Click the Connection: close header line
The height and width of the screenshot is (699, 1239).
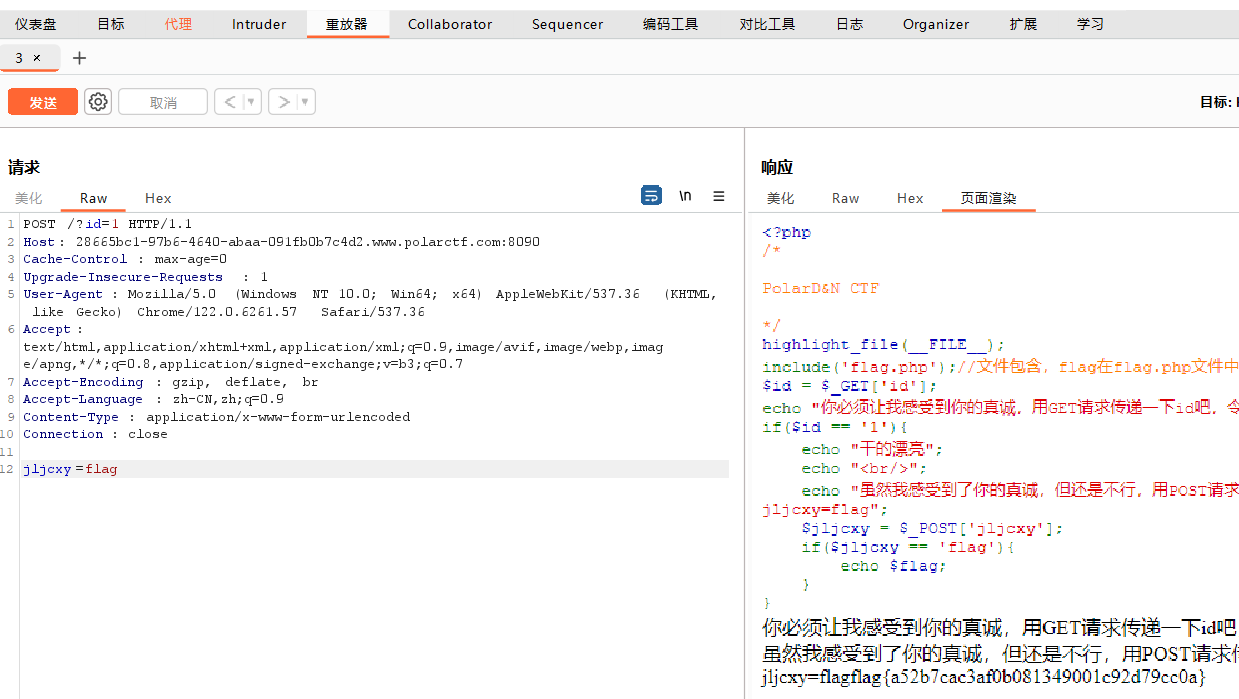click(x=95, y=434)
